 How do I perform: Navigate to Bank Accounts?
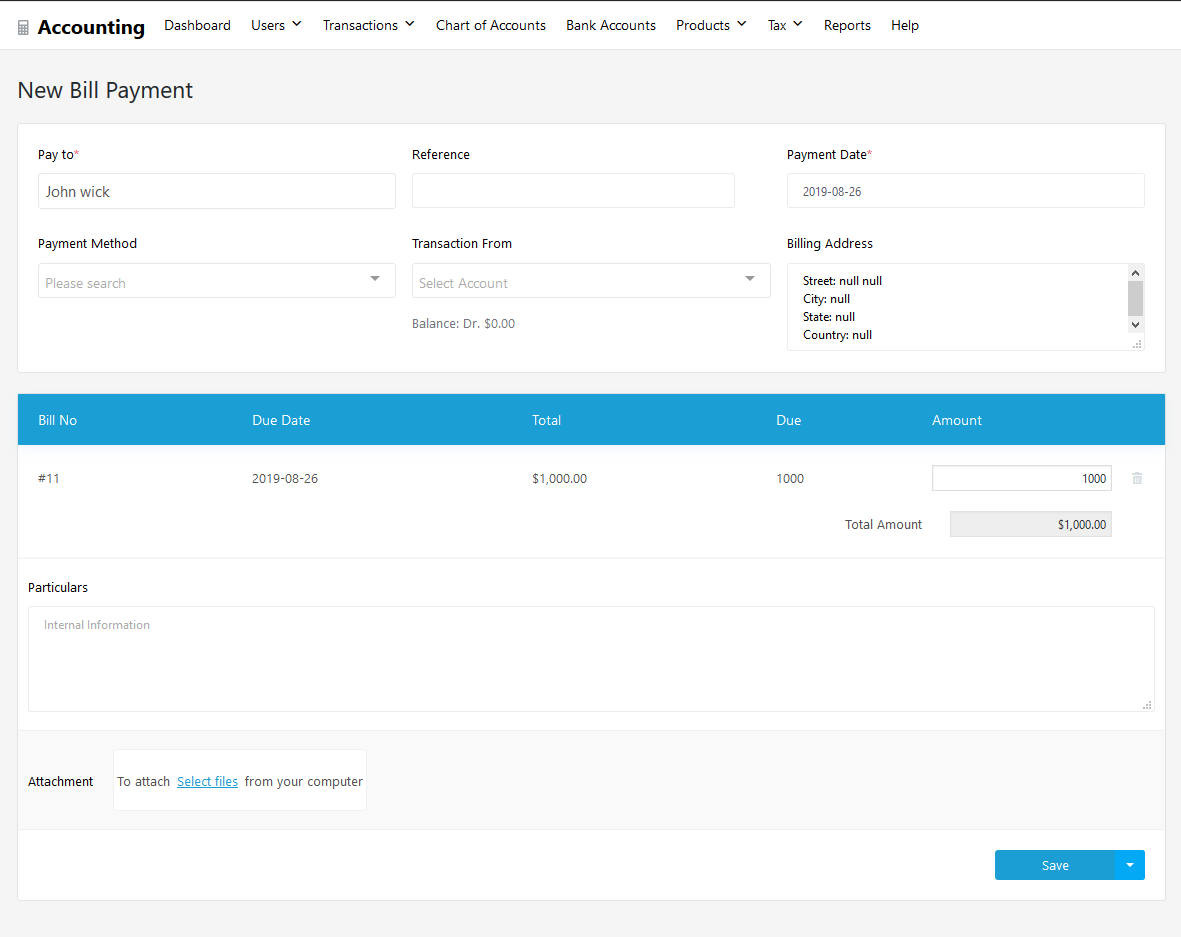point(610,25)
